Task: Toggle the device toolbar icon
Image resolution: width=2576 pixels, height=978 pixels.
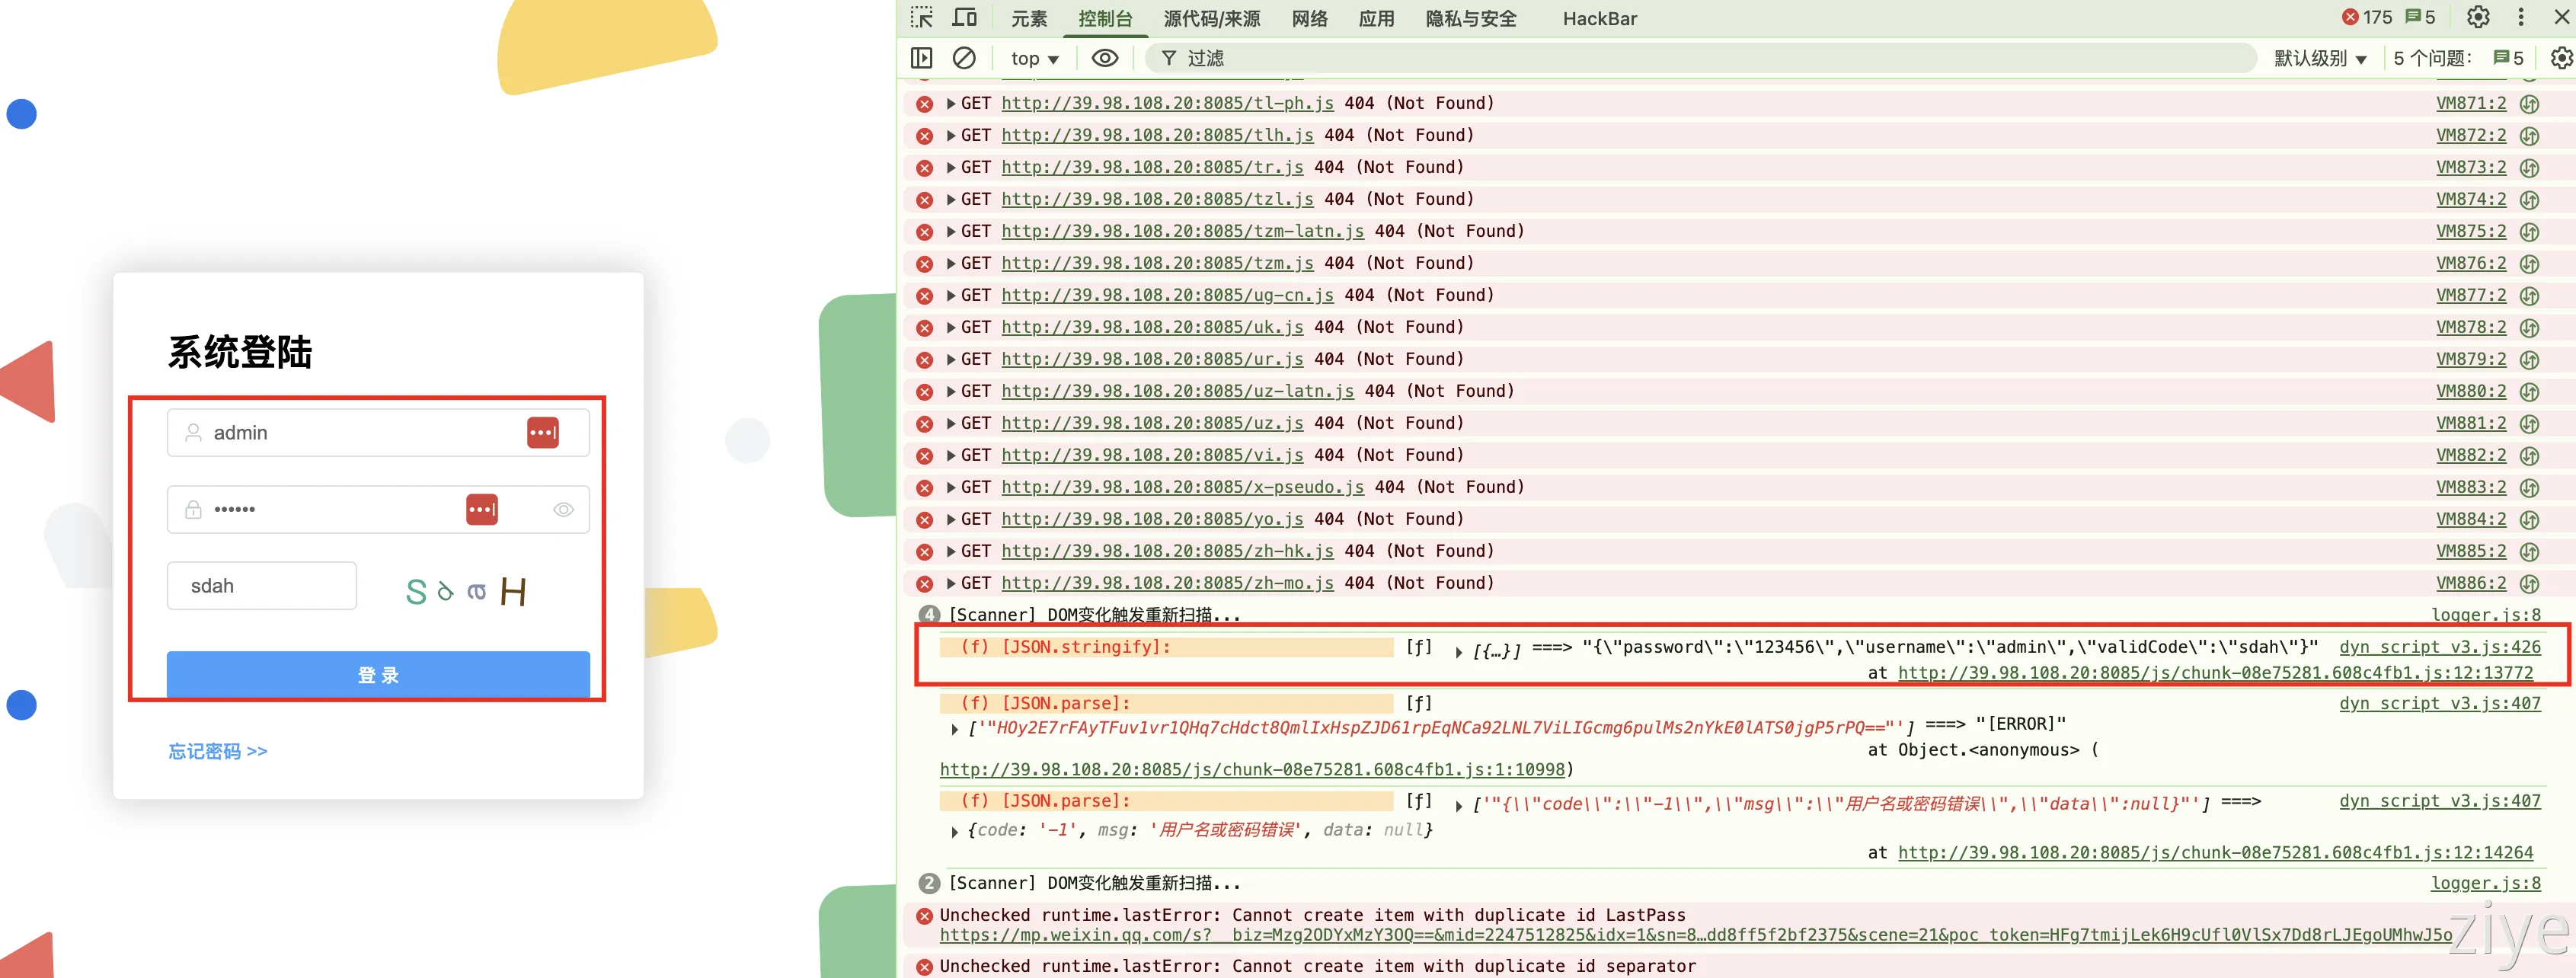Action: pos(964,18)
